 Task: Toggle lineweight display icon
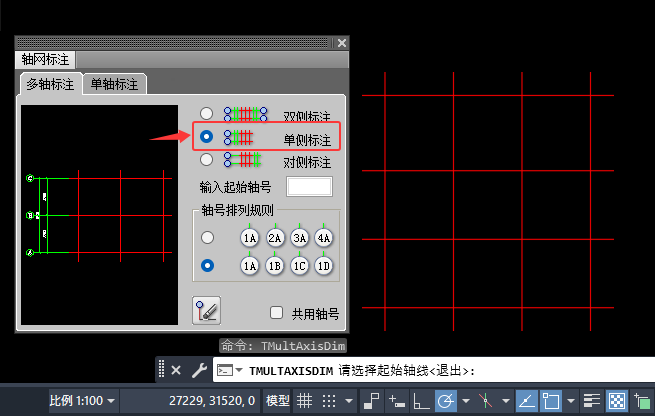point(592,401)
